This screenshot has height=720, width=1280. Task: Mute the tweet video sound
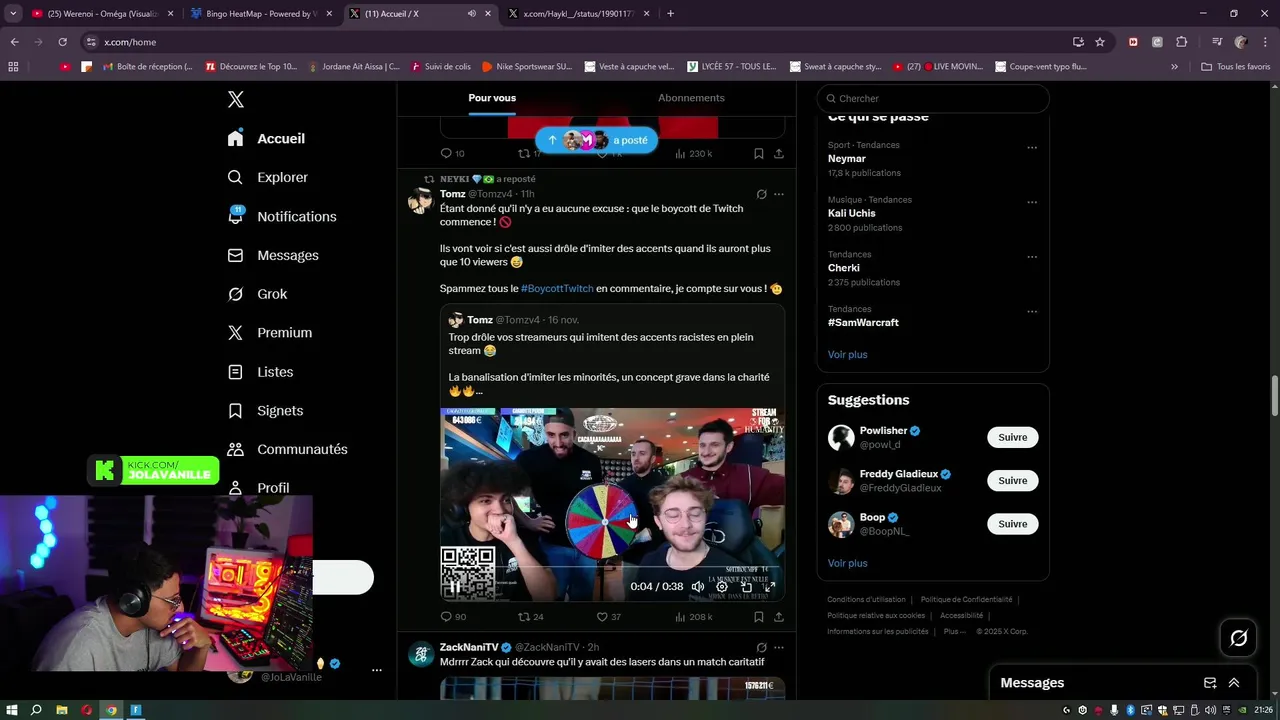(x=698, y=587)
